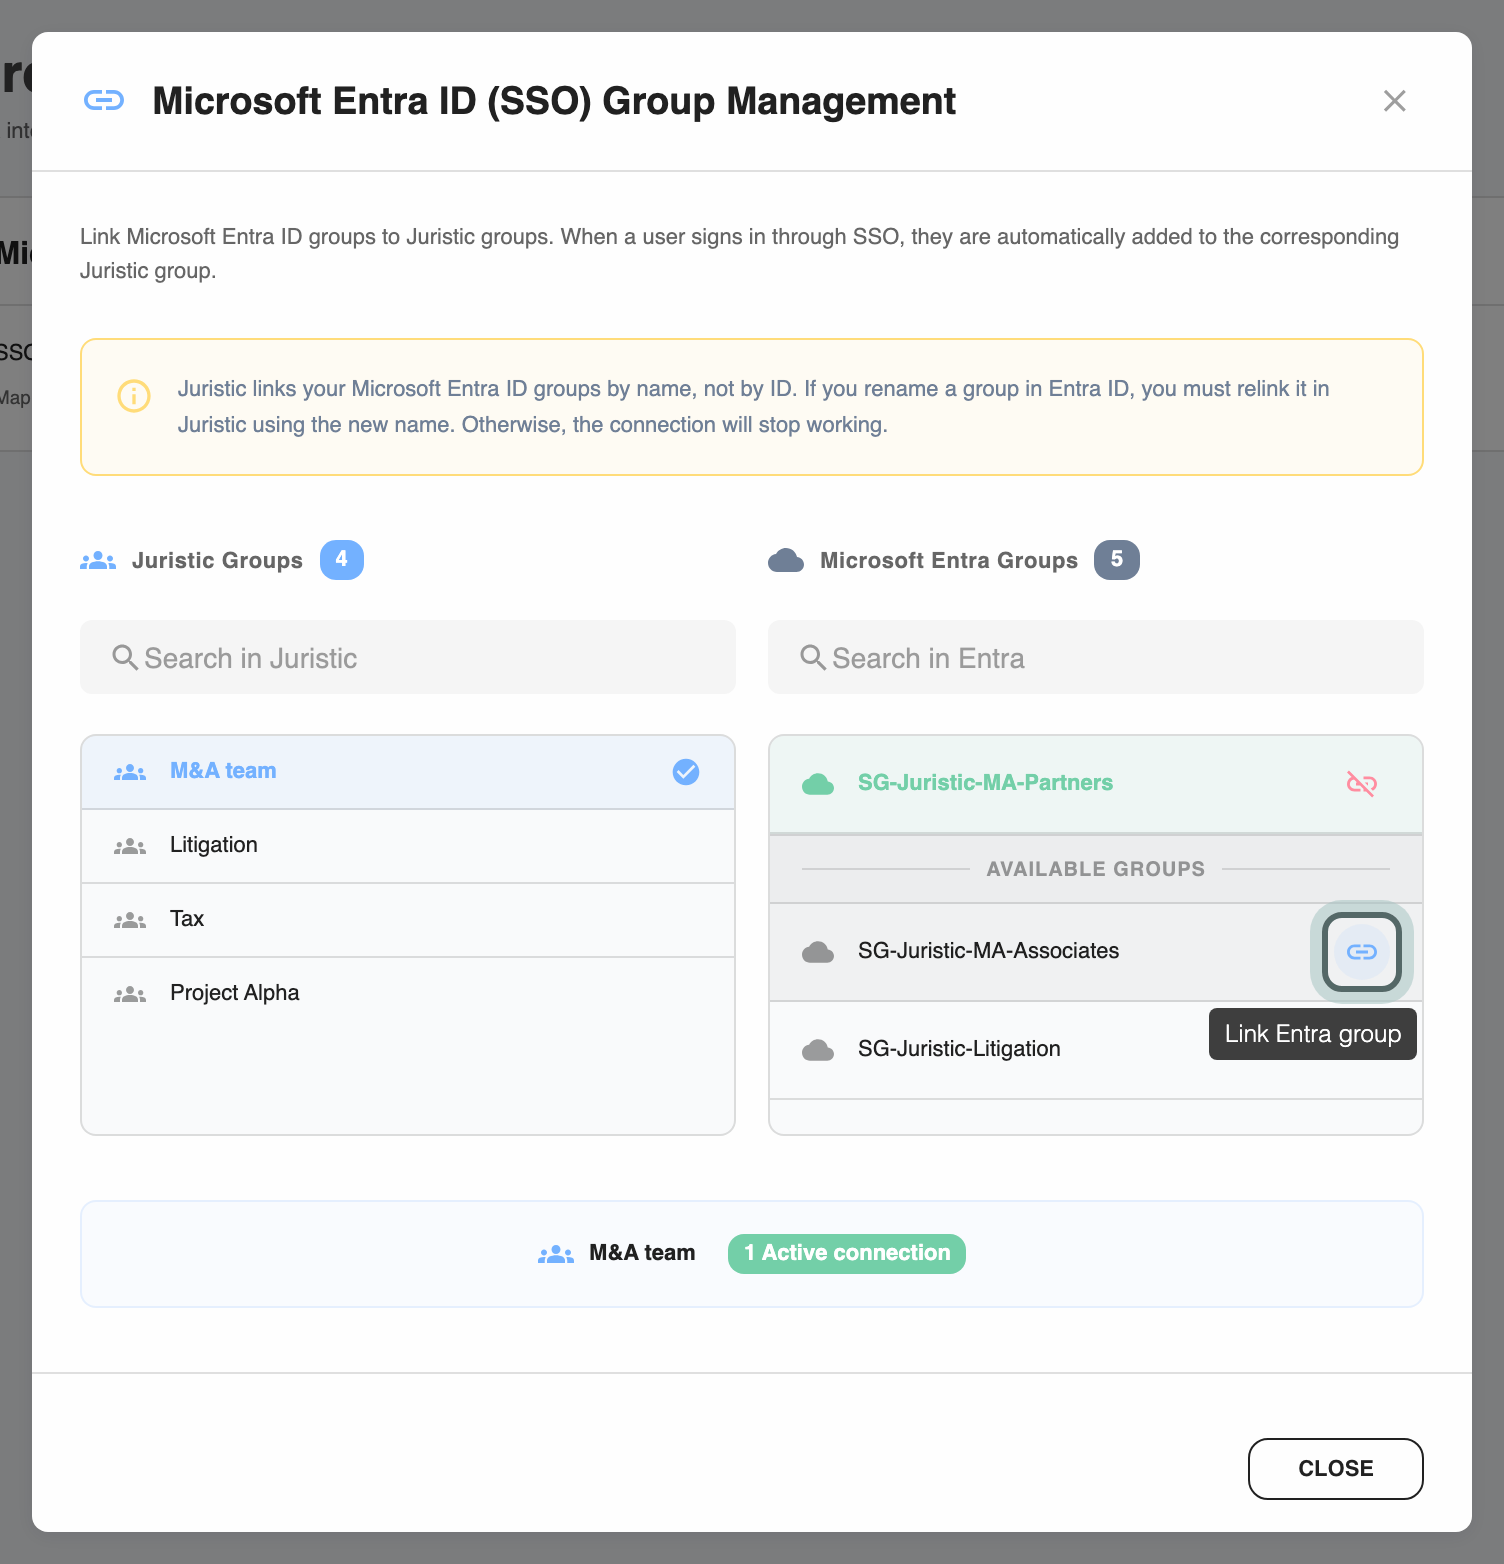Click the 1 Active connection badge
Viewport: 1504px width, 1564px height.
click(x=847, y=1254)
